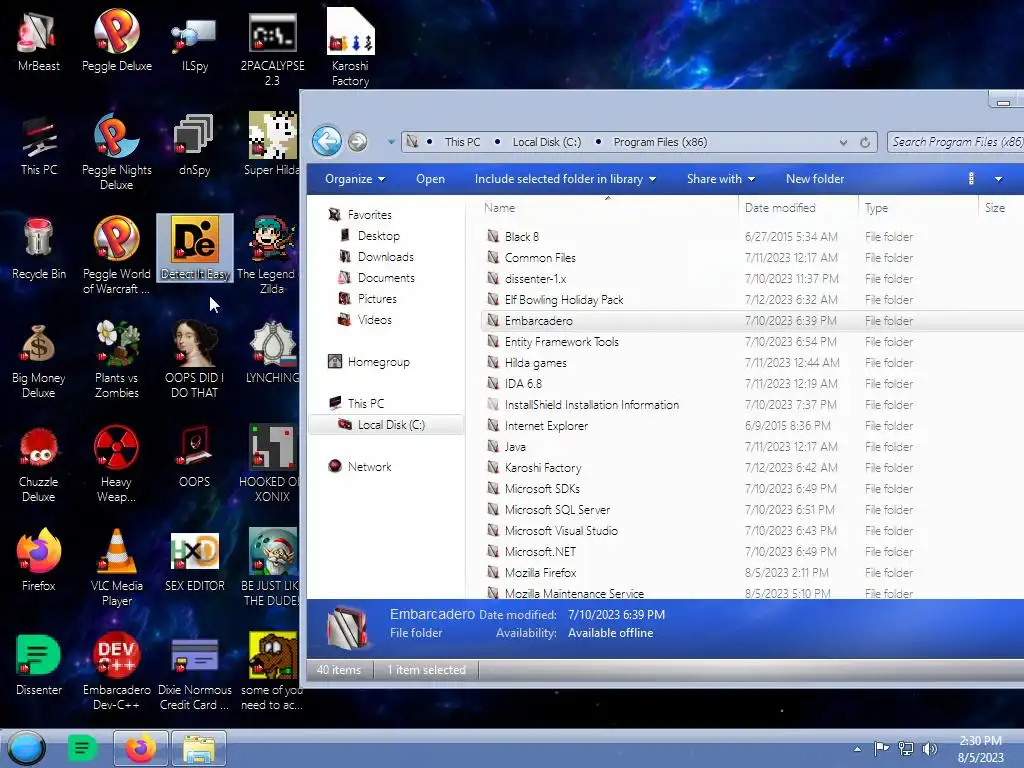Select the Microsoft Visual Studio folder
The image size is (1024, 768).
click(560, 530)
